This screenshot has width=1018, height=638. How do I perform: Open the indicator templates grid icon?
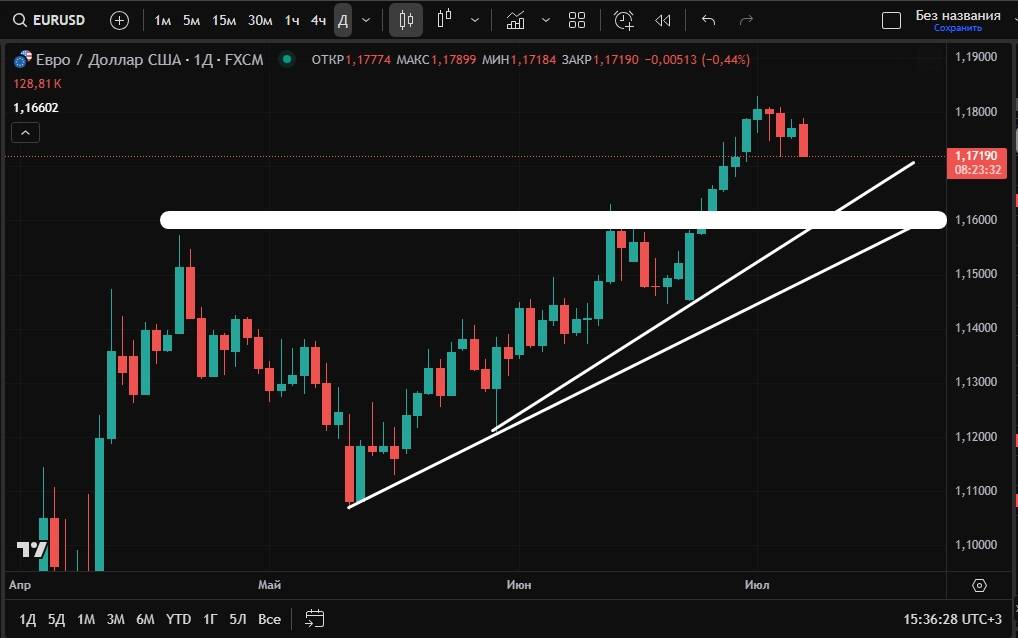(577, 21)
